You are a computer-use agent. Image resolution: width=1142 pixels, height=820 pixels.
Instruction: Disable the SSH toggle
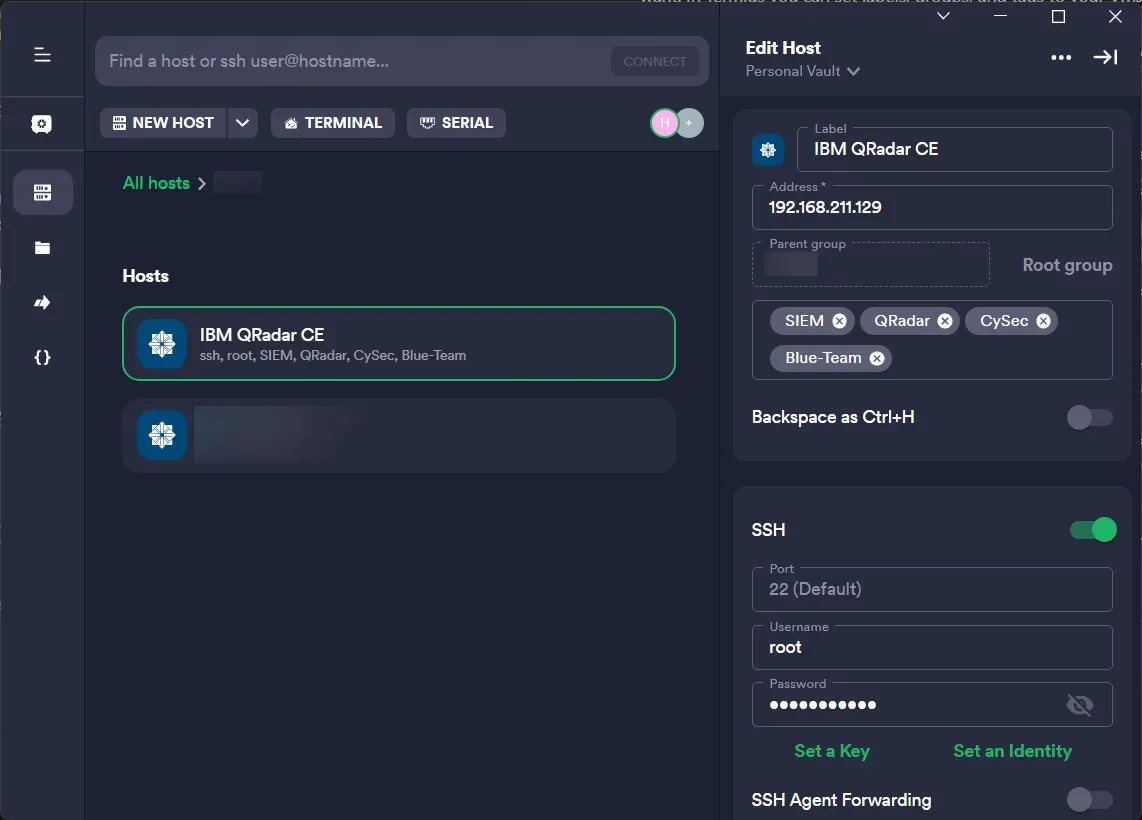click(x=1092, y=530)
